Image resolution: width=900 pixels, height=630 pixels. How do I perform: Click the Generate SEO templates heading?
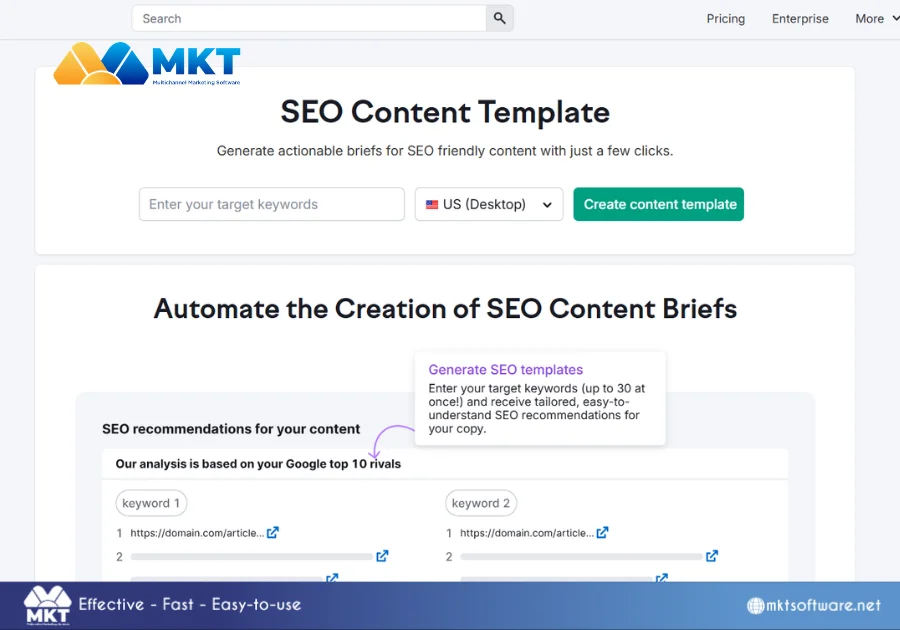pos(506,370)
